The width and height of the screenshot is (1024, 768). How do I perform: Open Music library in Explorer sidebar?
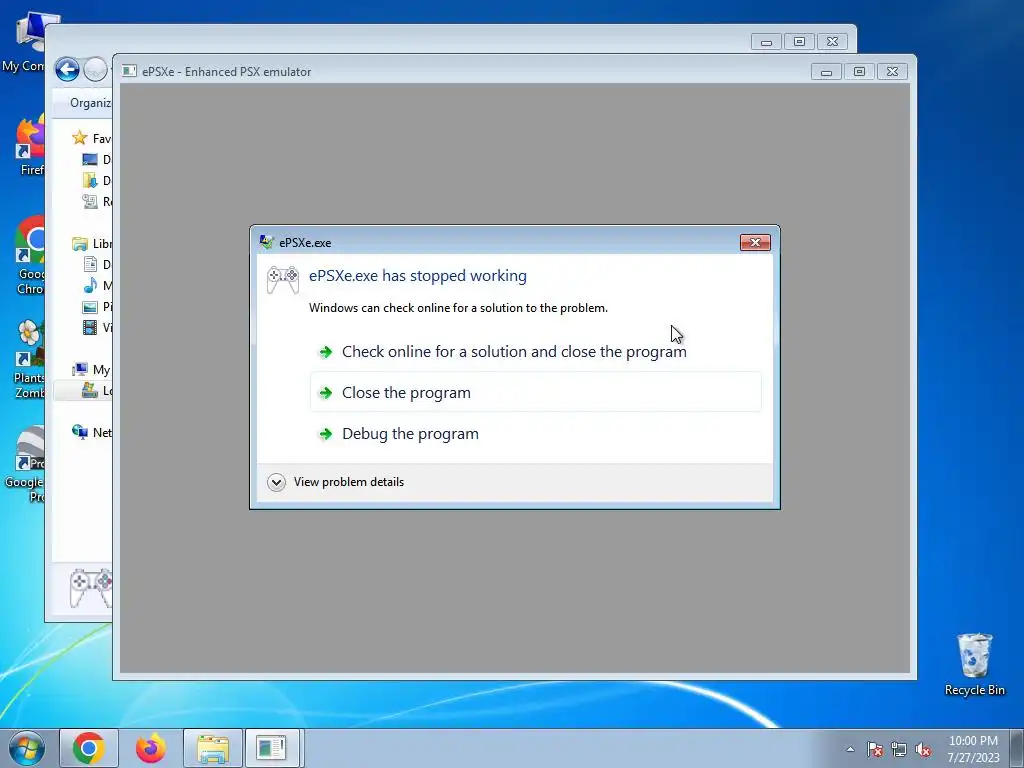pyautogui.click(x=96, y=285)
